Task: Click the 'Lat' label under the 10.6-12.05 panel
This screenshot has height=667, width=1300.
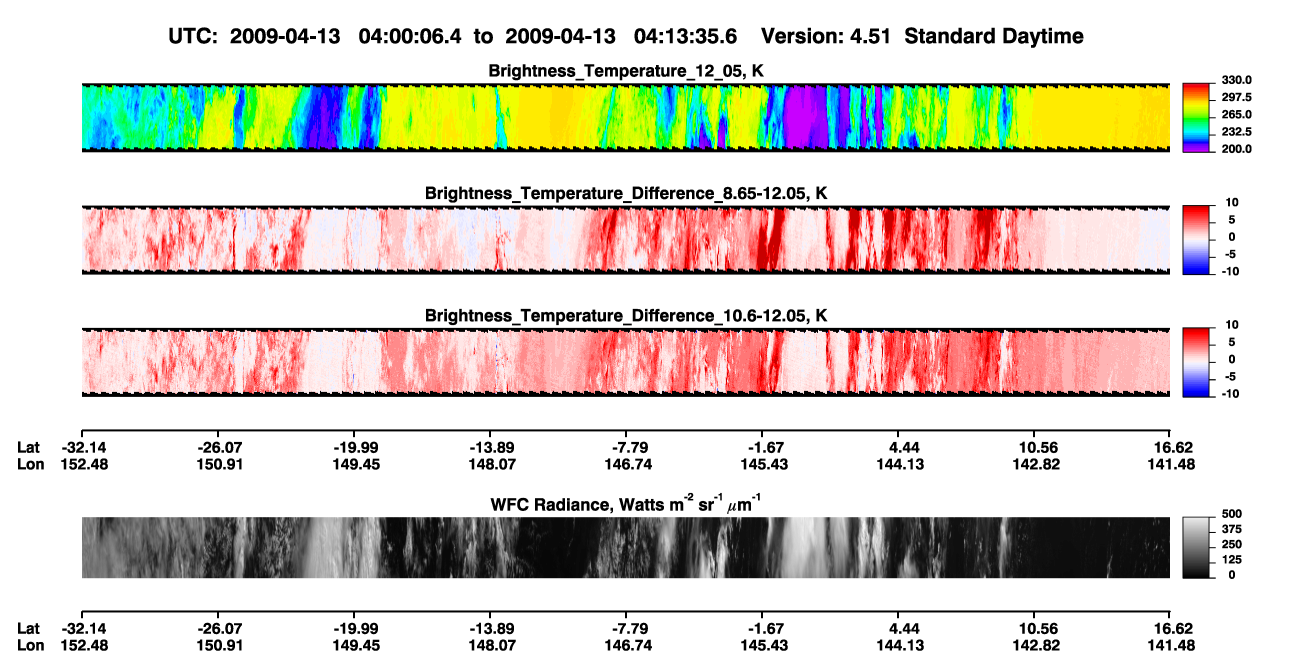Action: [29, 447]
